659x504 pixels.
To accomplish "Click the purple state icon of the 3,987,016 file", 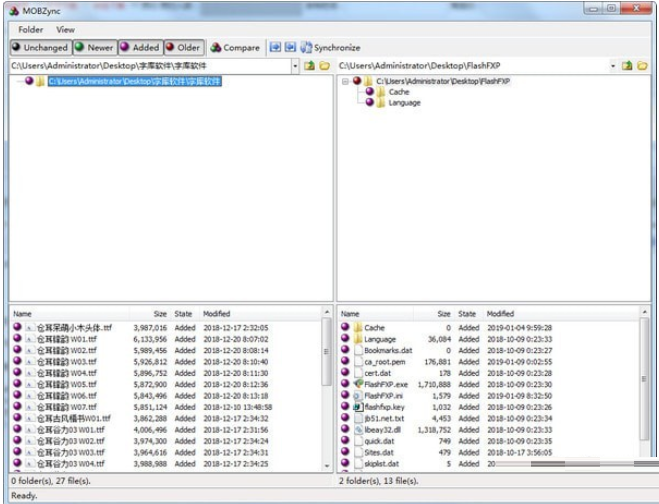I will tap(17, 327).
